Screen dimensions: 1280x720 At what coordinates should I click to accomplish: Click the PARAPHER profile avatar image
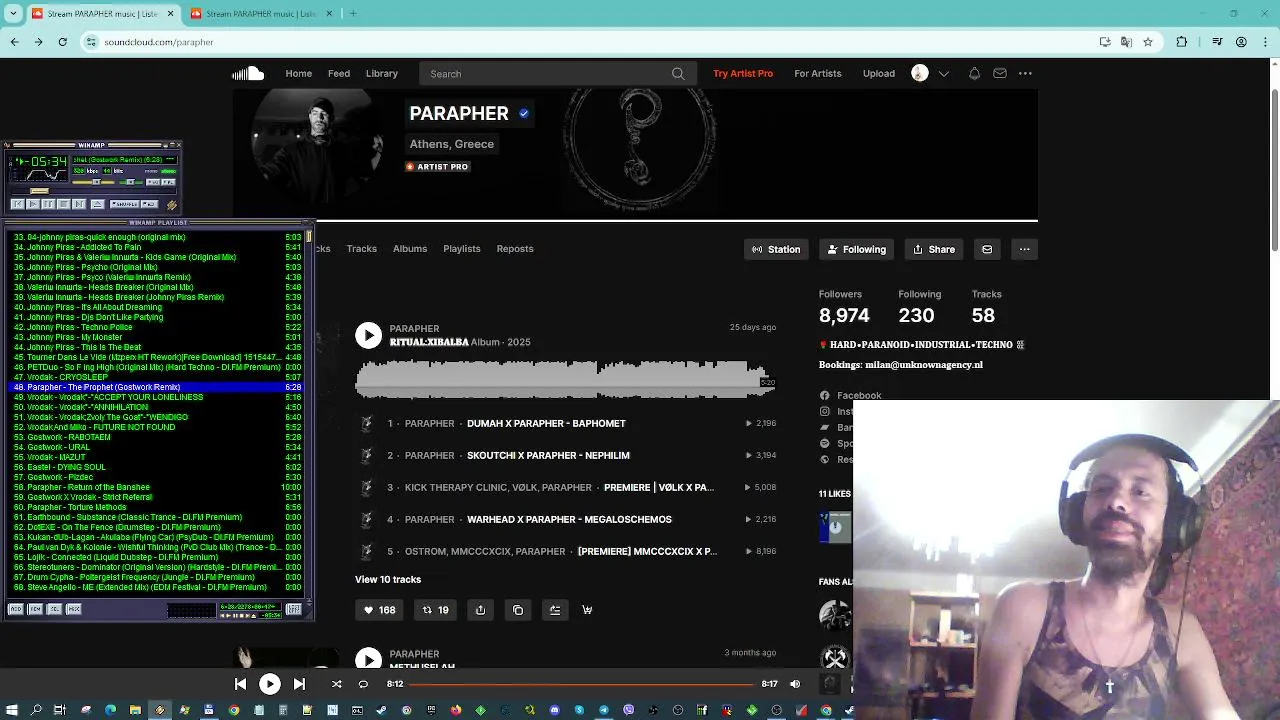click(318, 140)
